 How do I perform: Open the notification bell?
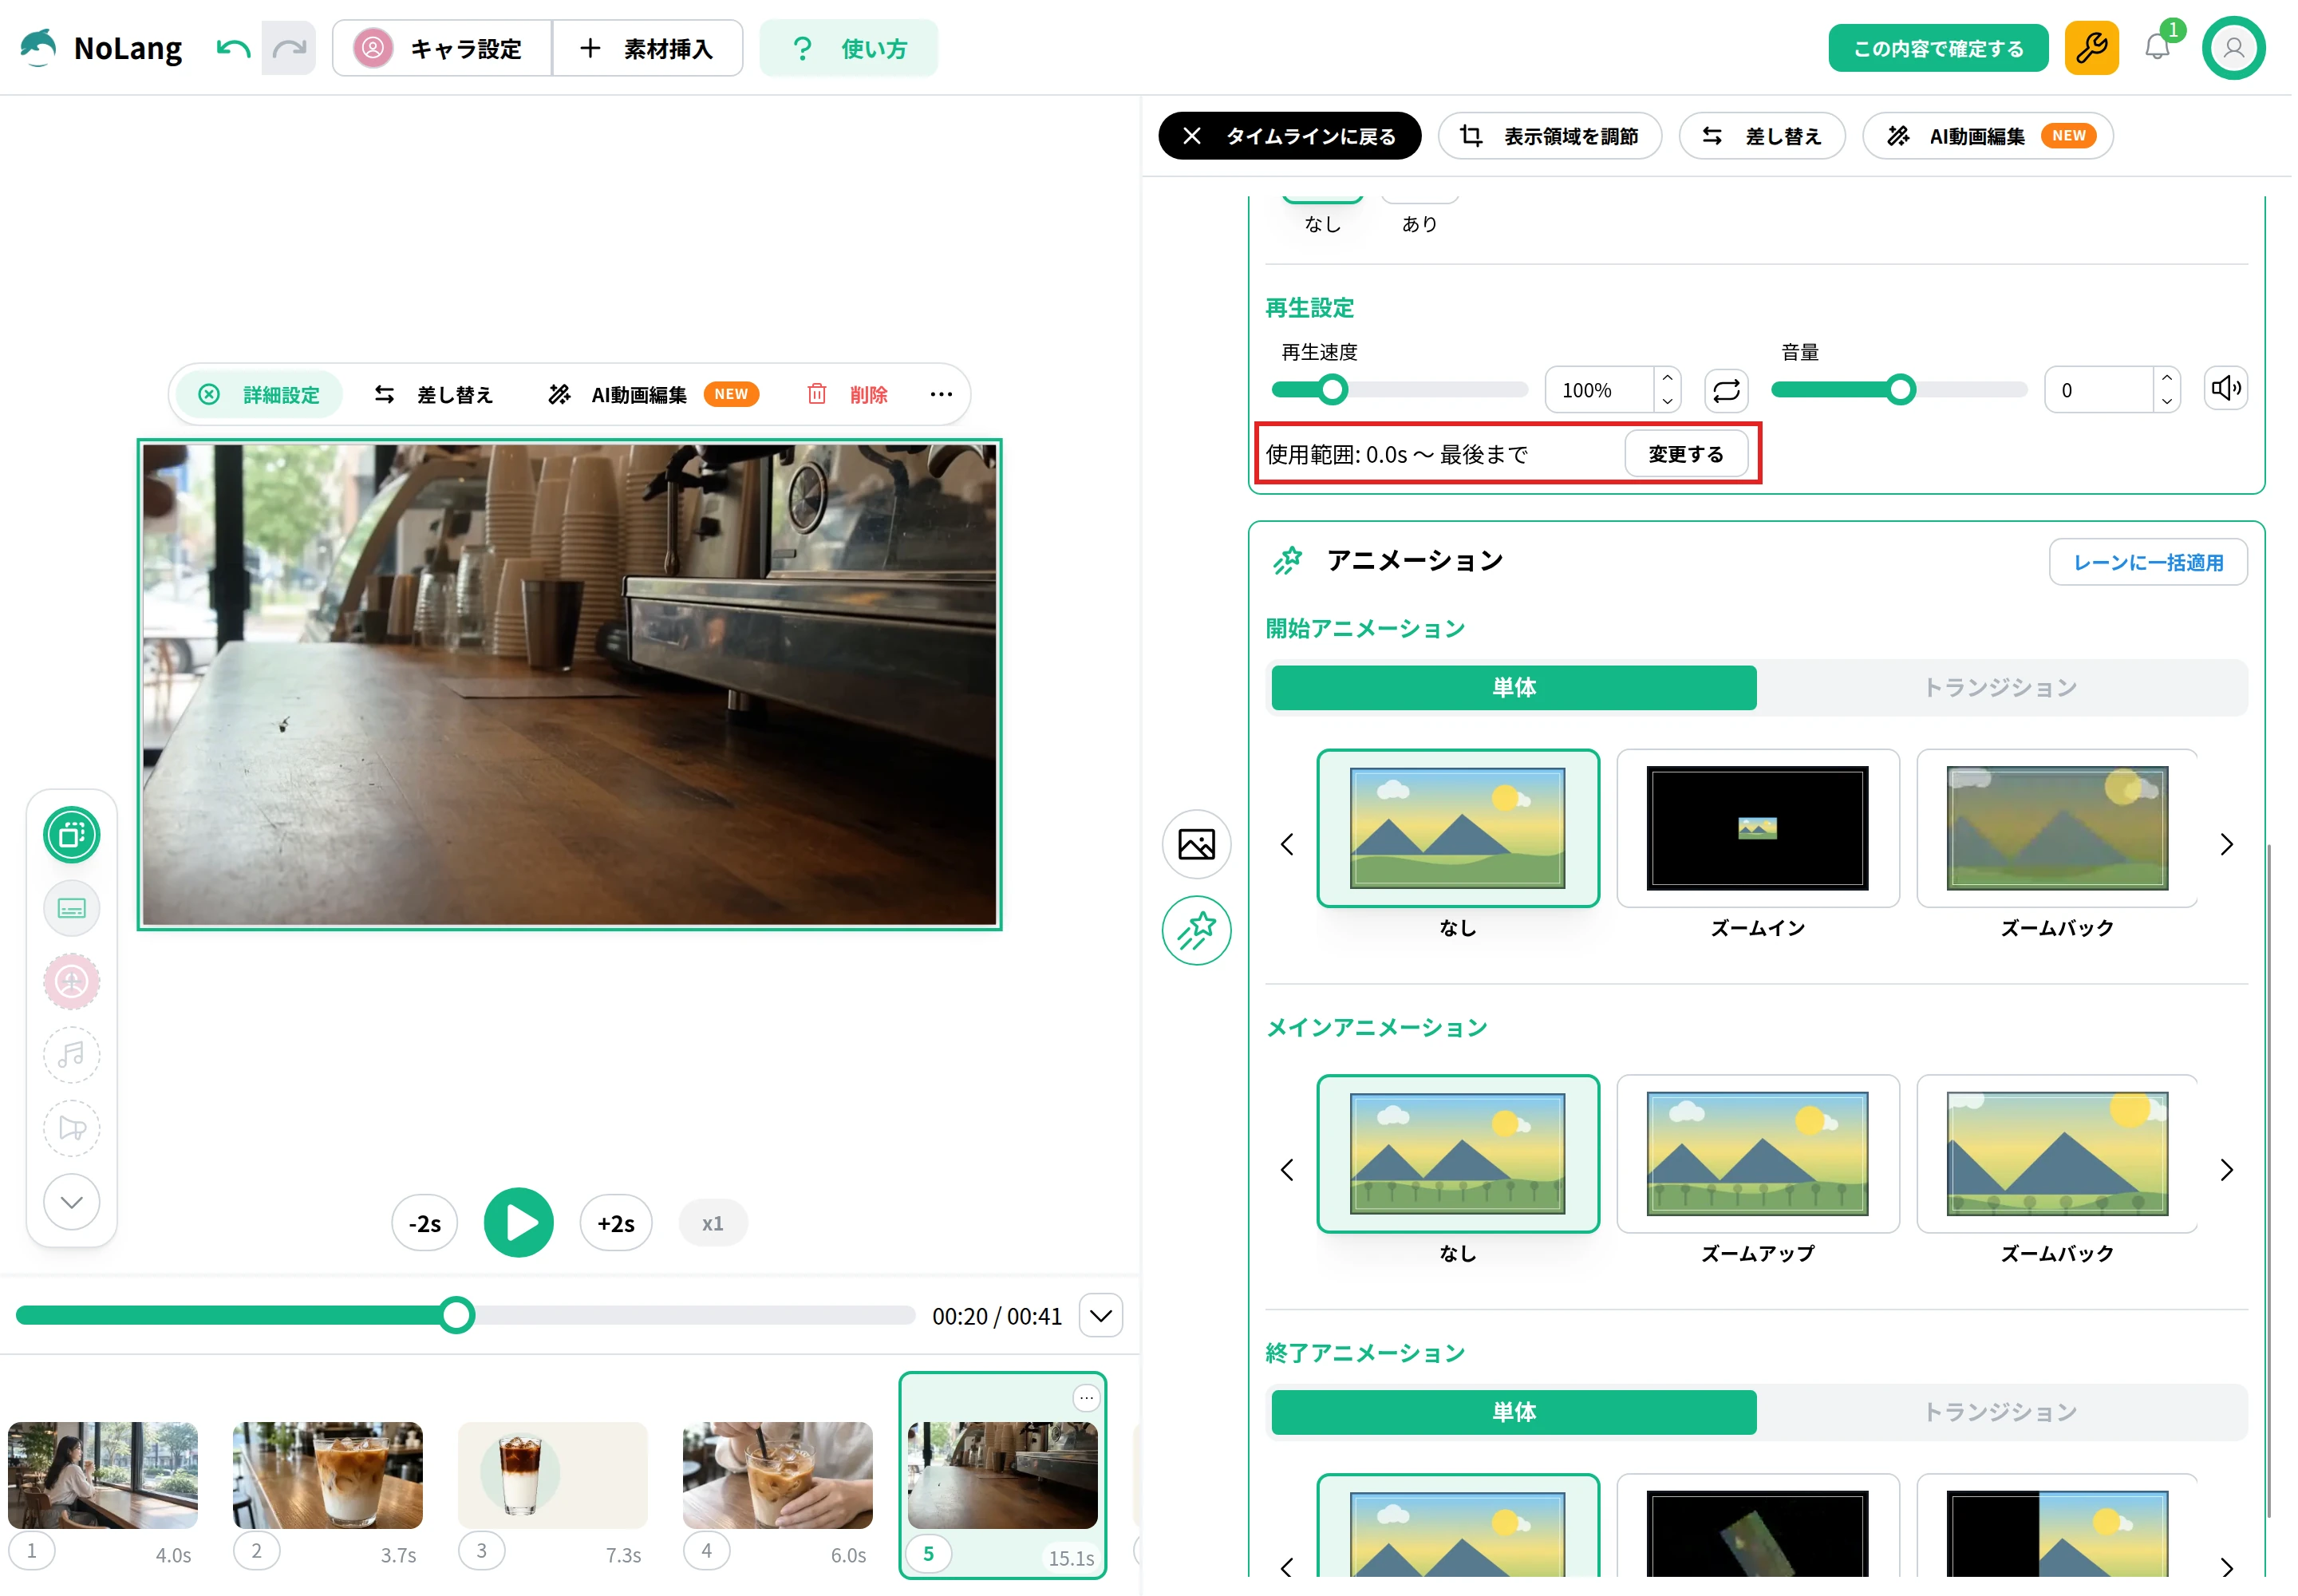tap(2157, 48)
